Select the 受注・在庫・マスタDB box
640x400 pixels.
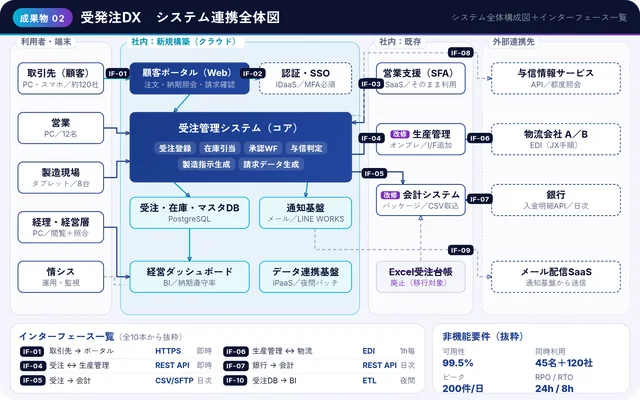(x=189, y=213)
